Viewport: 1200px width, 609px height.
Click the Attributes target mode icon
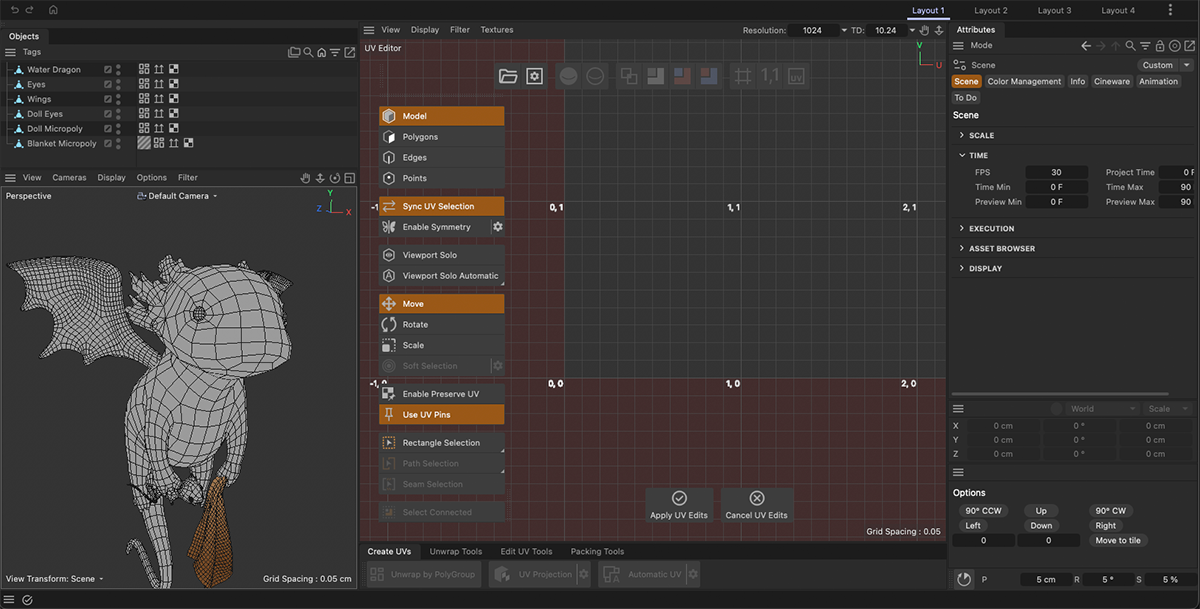[1175, 46]
